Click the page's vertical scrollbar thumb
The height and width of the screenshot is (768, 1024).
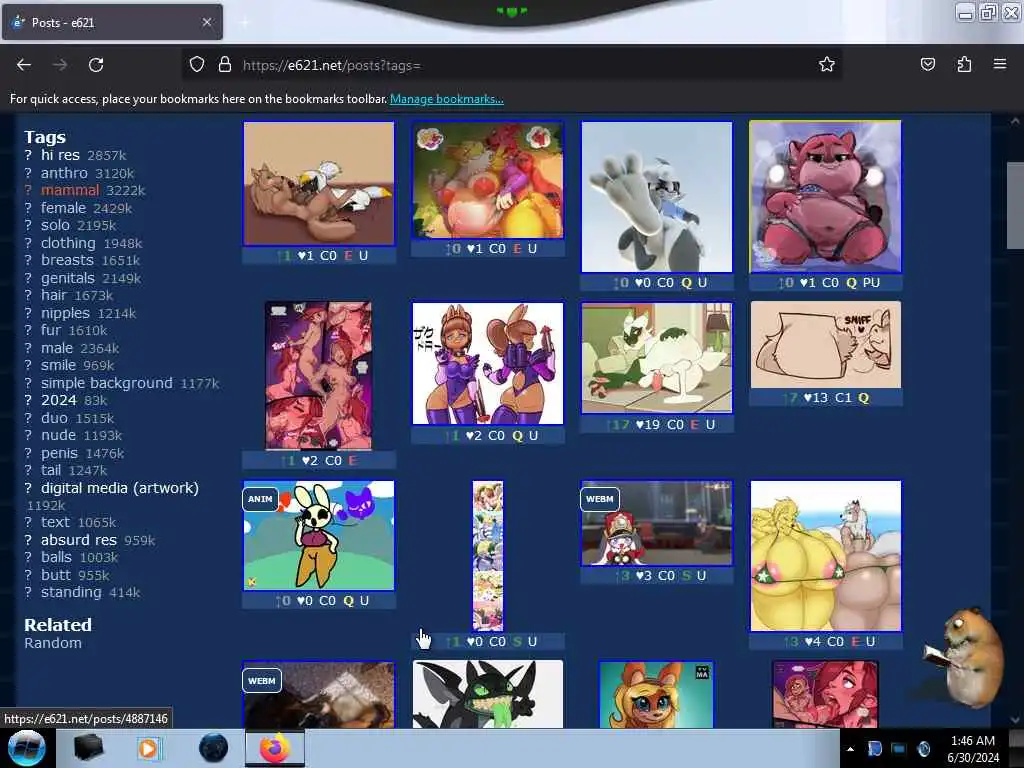1014,205
